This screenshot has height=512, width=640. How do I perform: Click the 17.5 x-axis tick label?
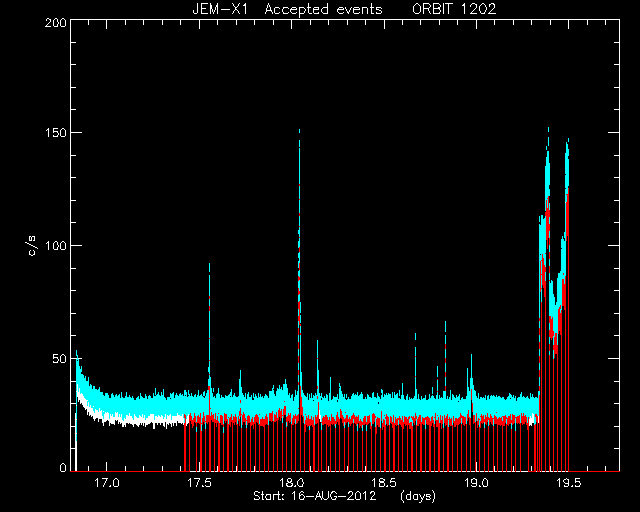pyautogui.click(x=199, y=483)
